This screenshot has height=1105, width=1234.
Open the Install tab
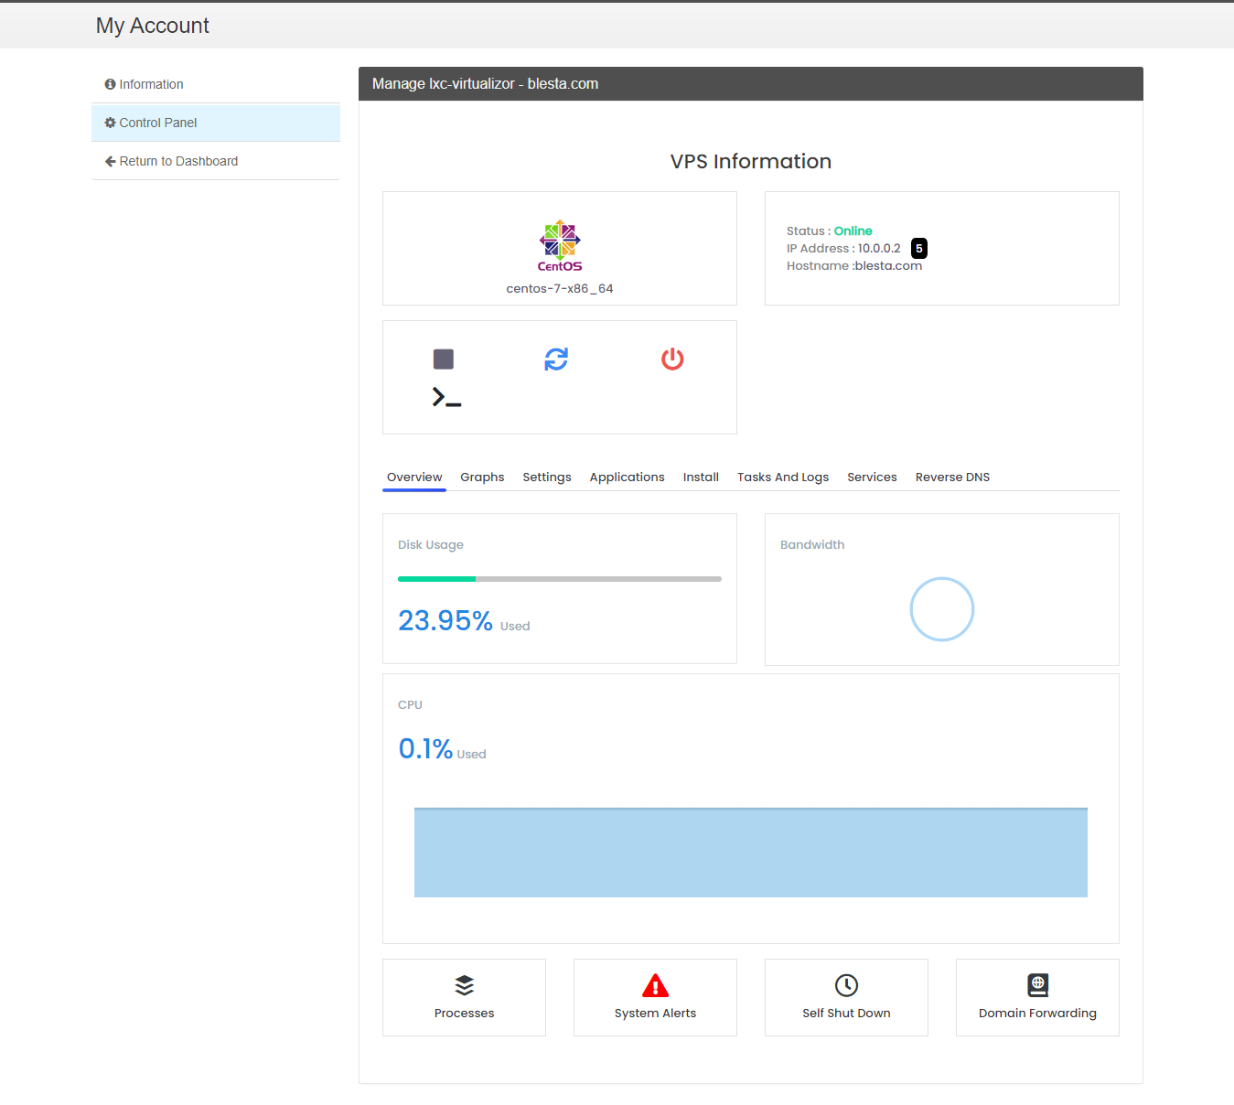tap(700, 477)
